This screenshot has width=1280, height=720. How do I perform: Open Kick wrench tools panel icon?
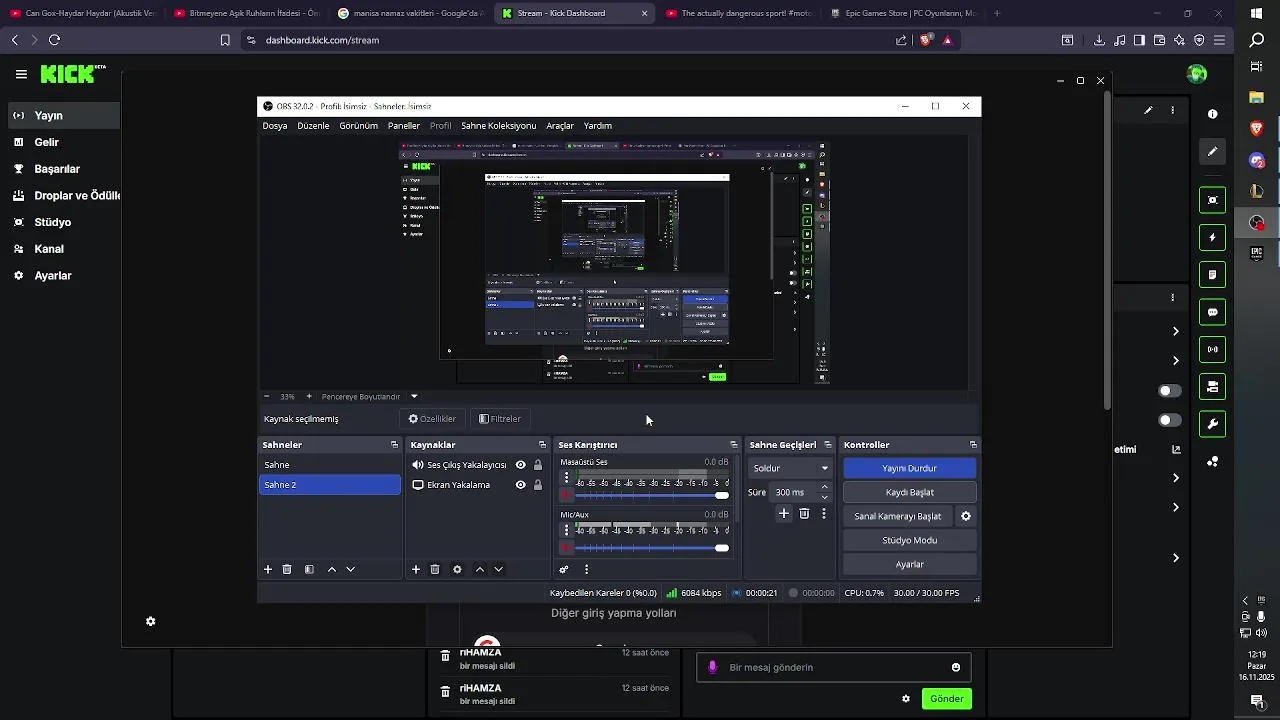tap(1212, 424)
